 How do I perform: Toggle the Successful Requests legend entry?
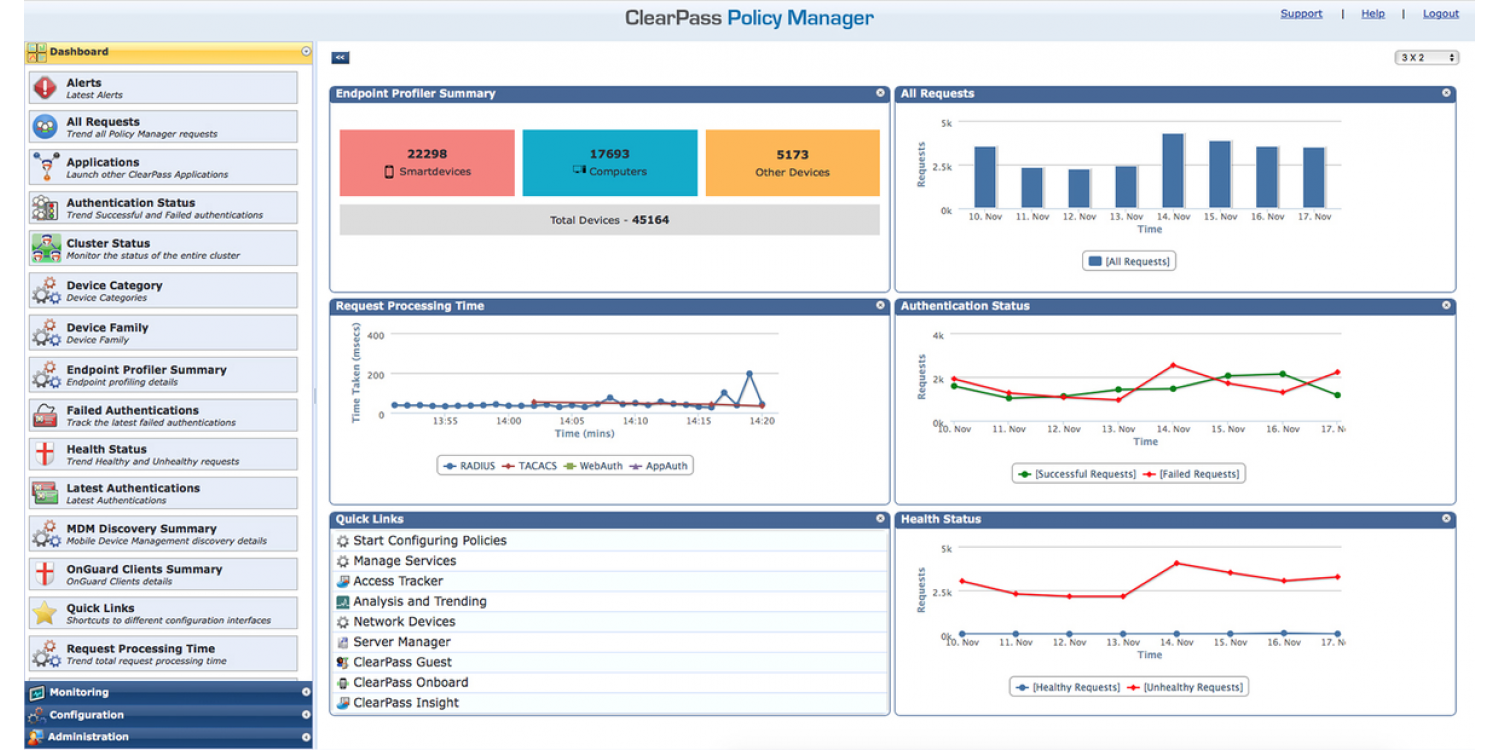tap(1076, 474)
